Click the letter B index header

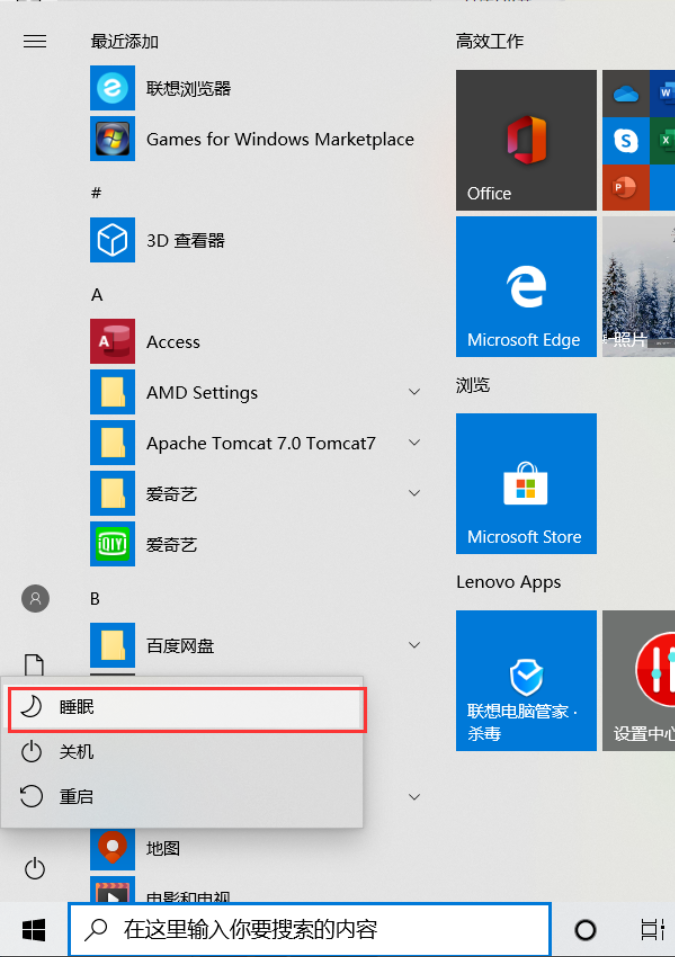[95, 599]
